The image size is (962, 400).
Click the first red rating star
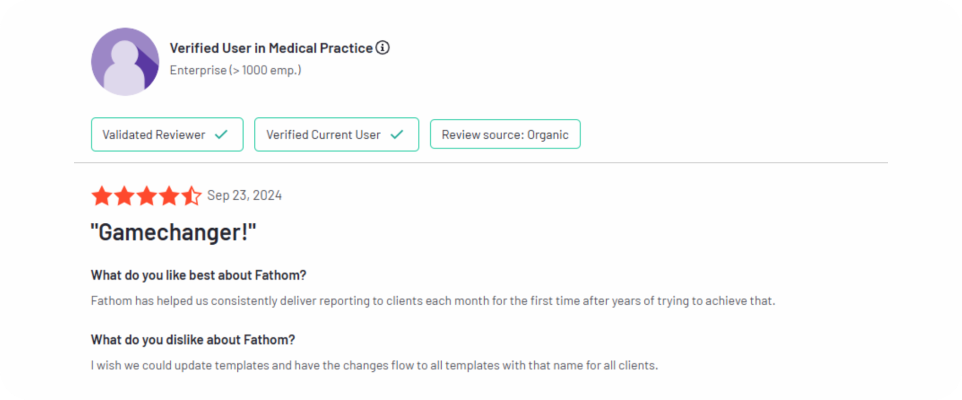tap(101, 196)
